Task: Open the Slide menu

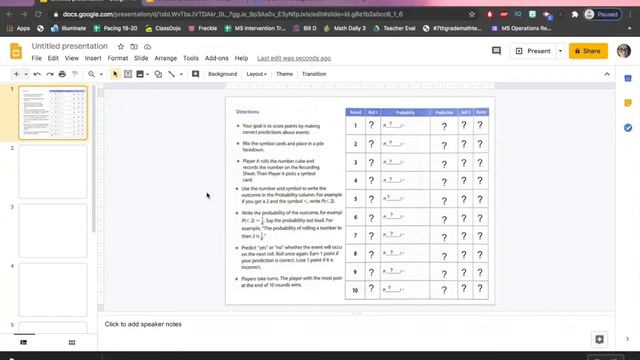Action: click(141, 58)
